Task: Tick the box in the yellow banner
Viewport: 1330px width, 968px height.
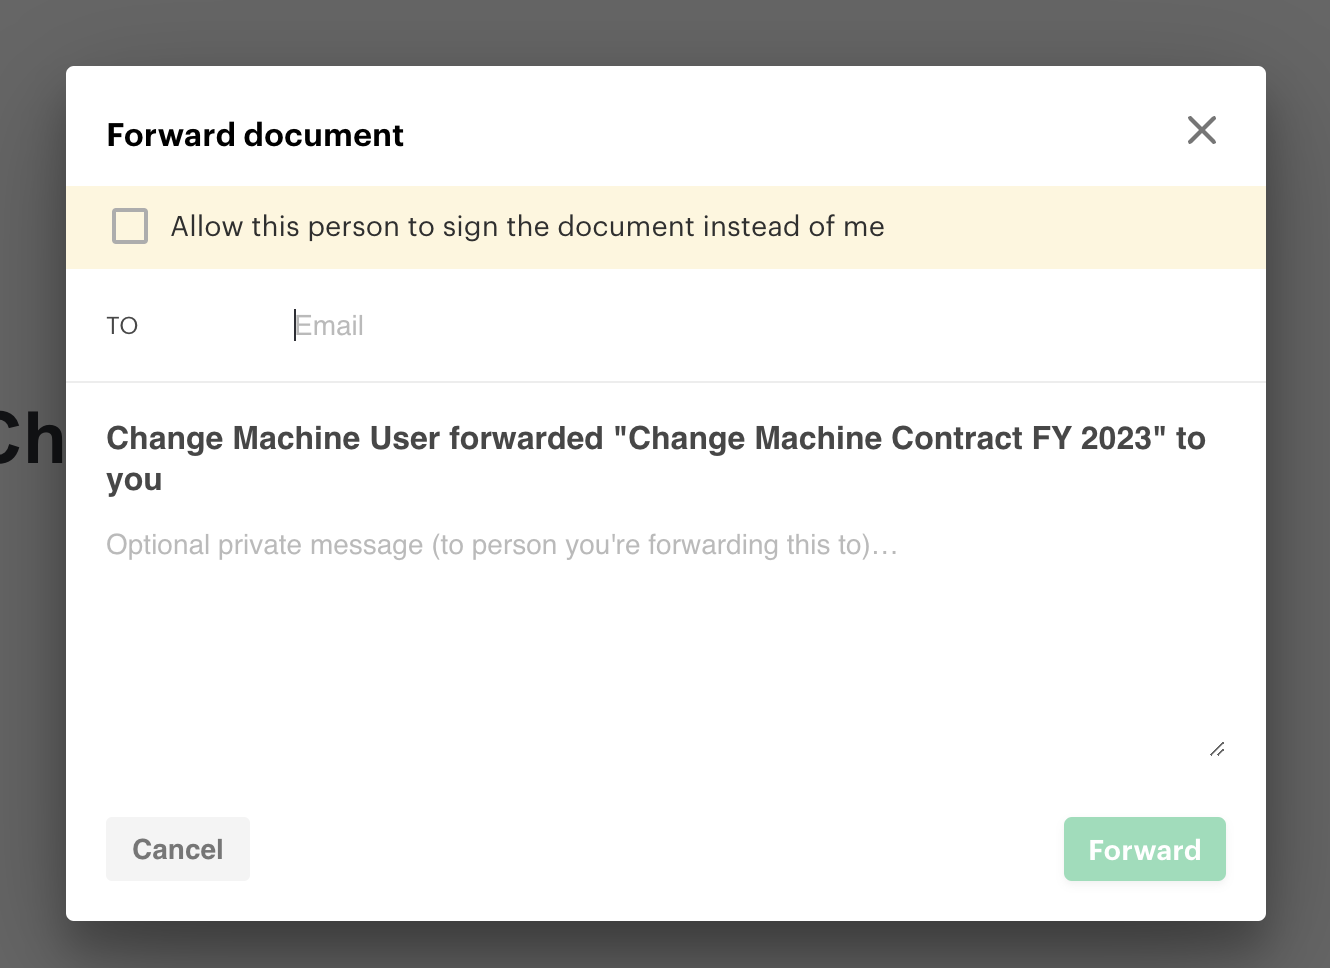Action: click(x=130, y=226)
